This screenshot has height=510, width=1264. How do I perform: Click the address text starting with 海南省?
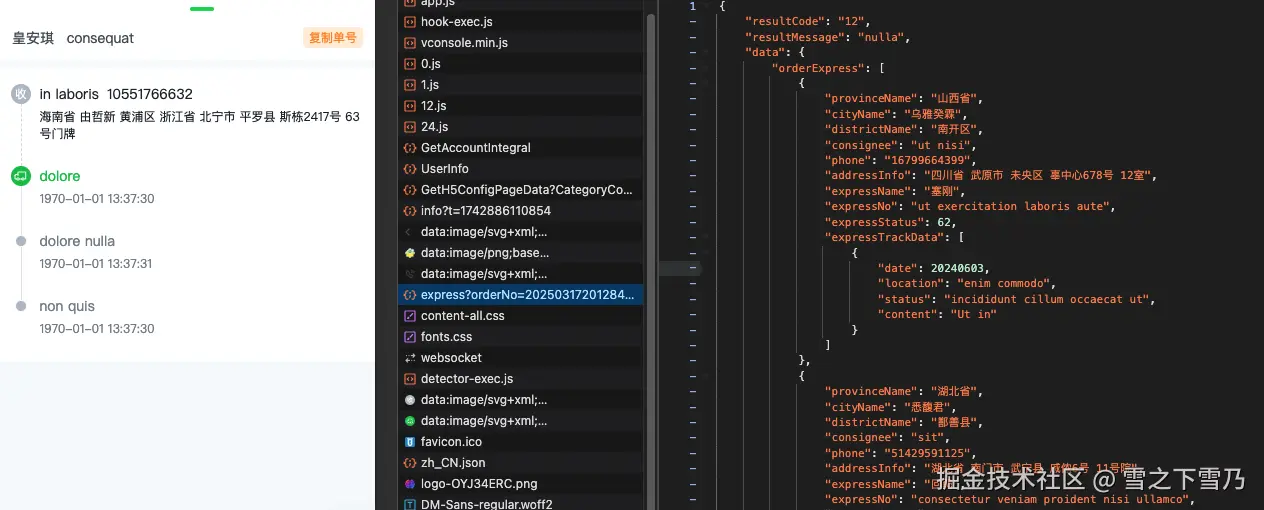199,124
